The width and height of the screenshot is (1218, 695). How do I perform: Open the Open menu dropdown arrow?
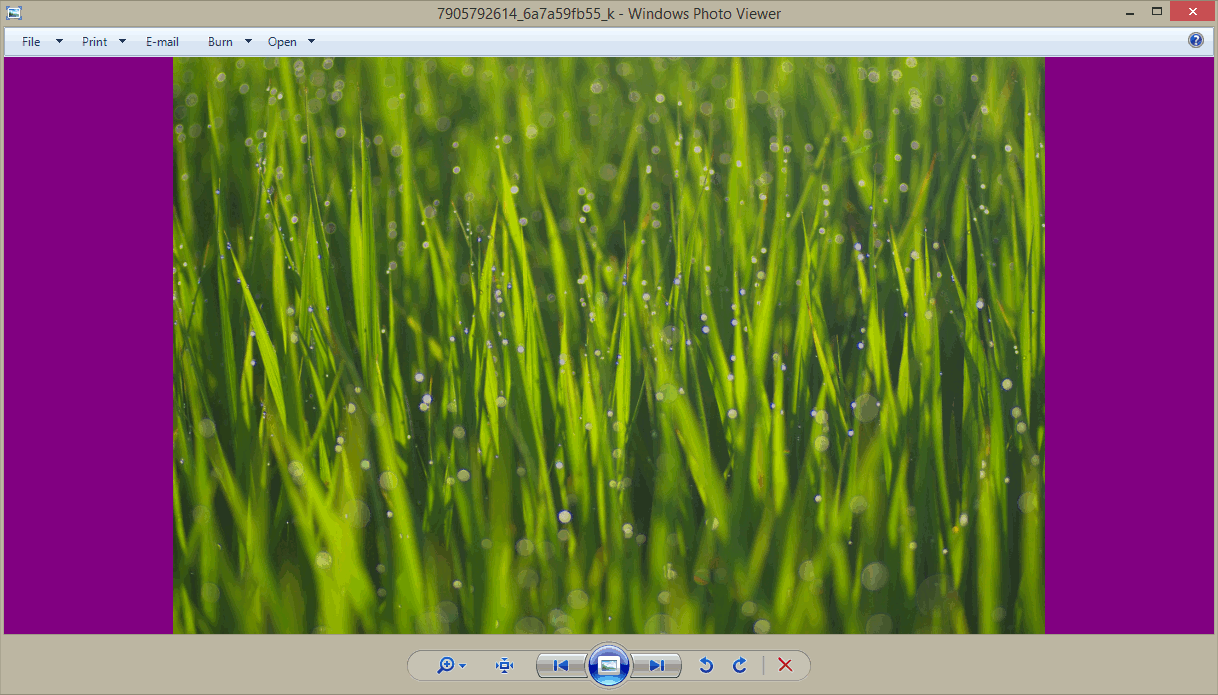[x=310, y=42]
